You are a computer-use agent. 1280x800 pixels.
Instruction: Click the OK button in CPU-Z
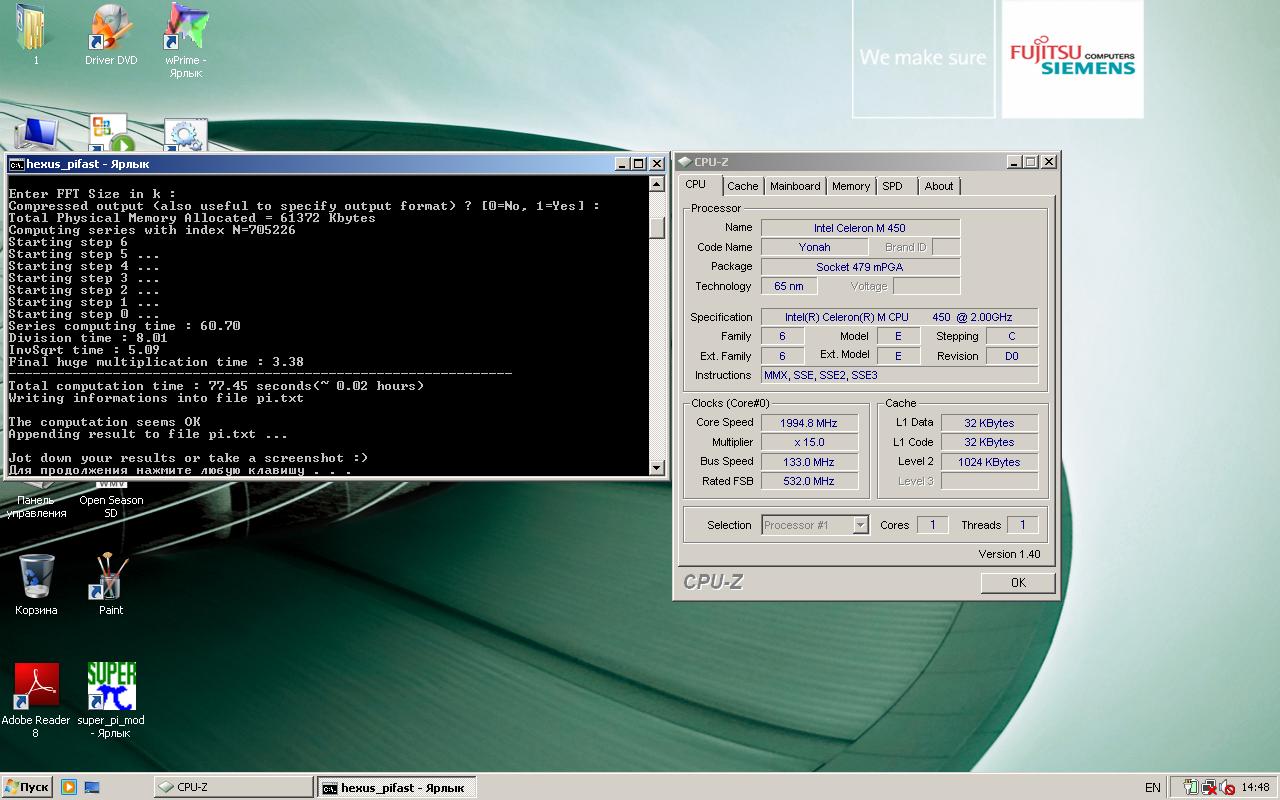[1018, 582]
